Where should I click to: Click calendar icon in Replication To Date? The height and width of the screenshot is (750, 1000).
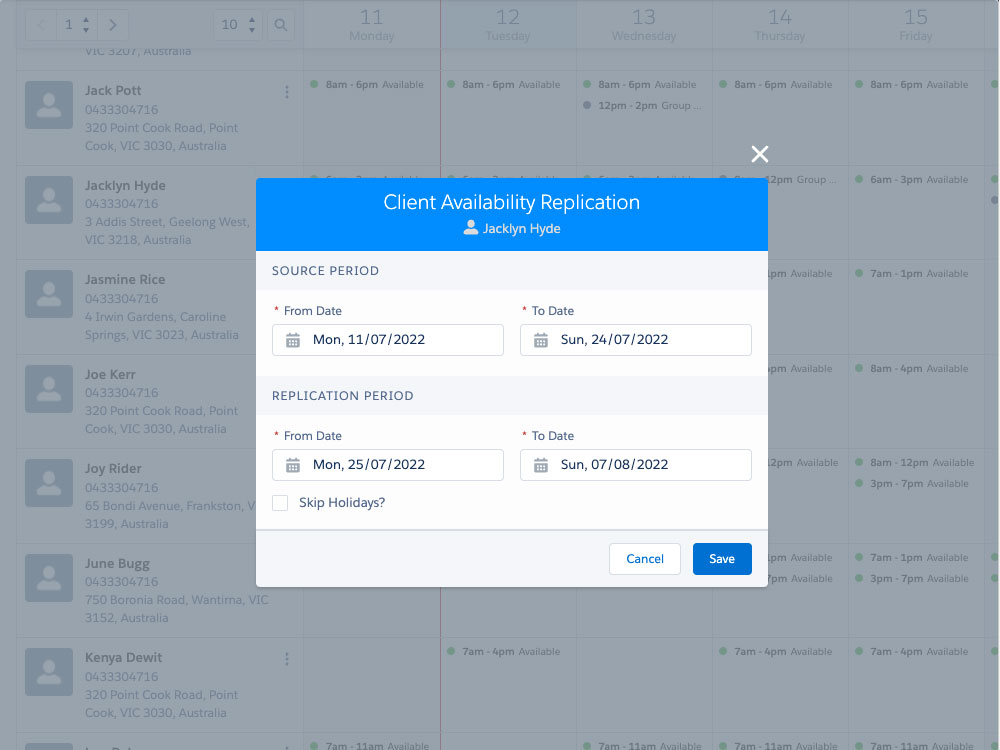tap(541, 465)
